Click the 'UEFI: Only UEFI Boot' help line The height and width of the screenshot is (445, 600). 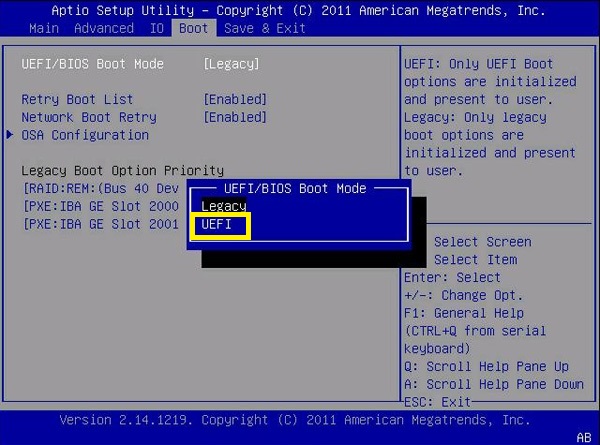pos(479,64)
